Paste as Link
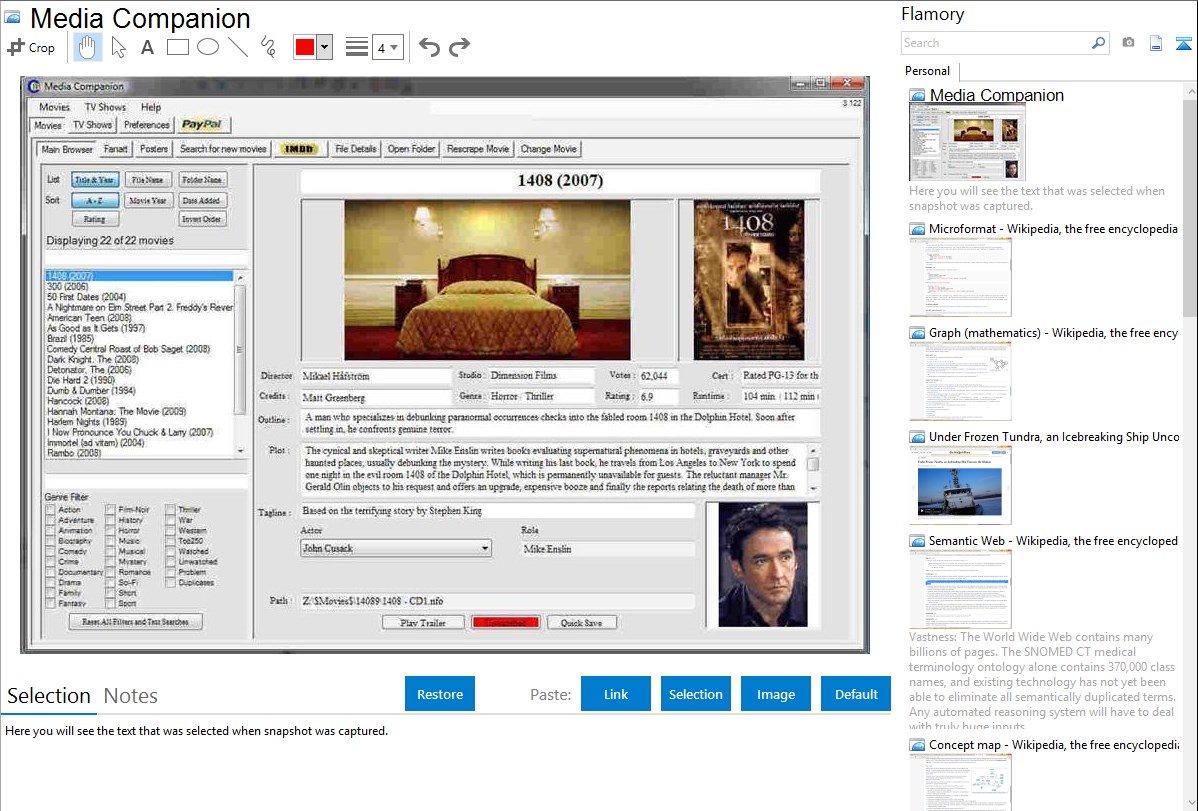This screenshot has height=811, width=1198. click(x=616, y=694)
